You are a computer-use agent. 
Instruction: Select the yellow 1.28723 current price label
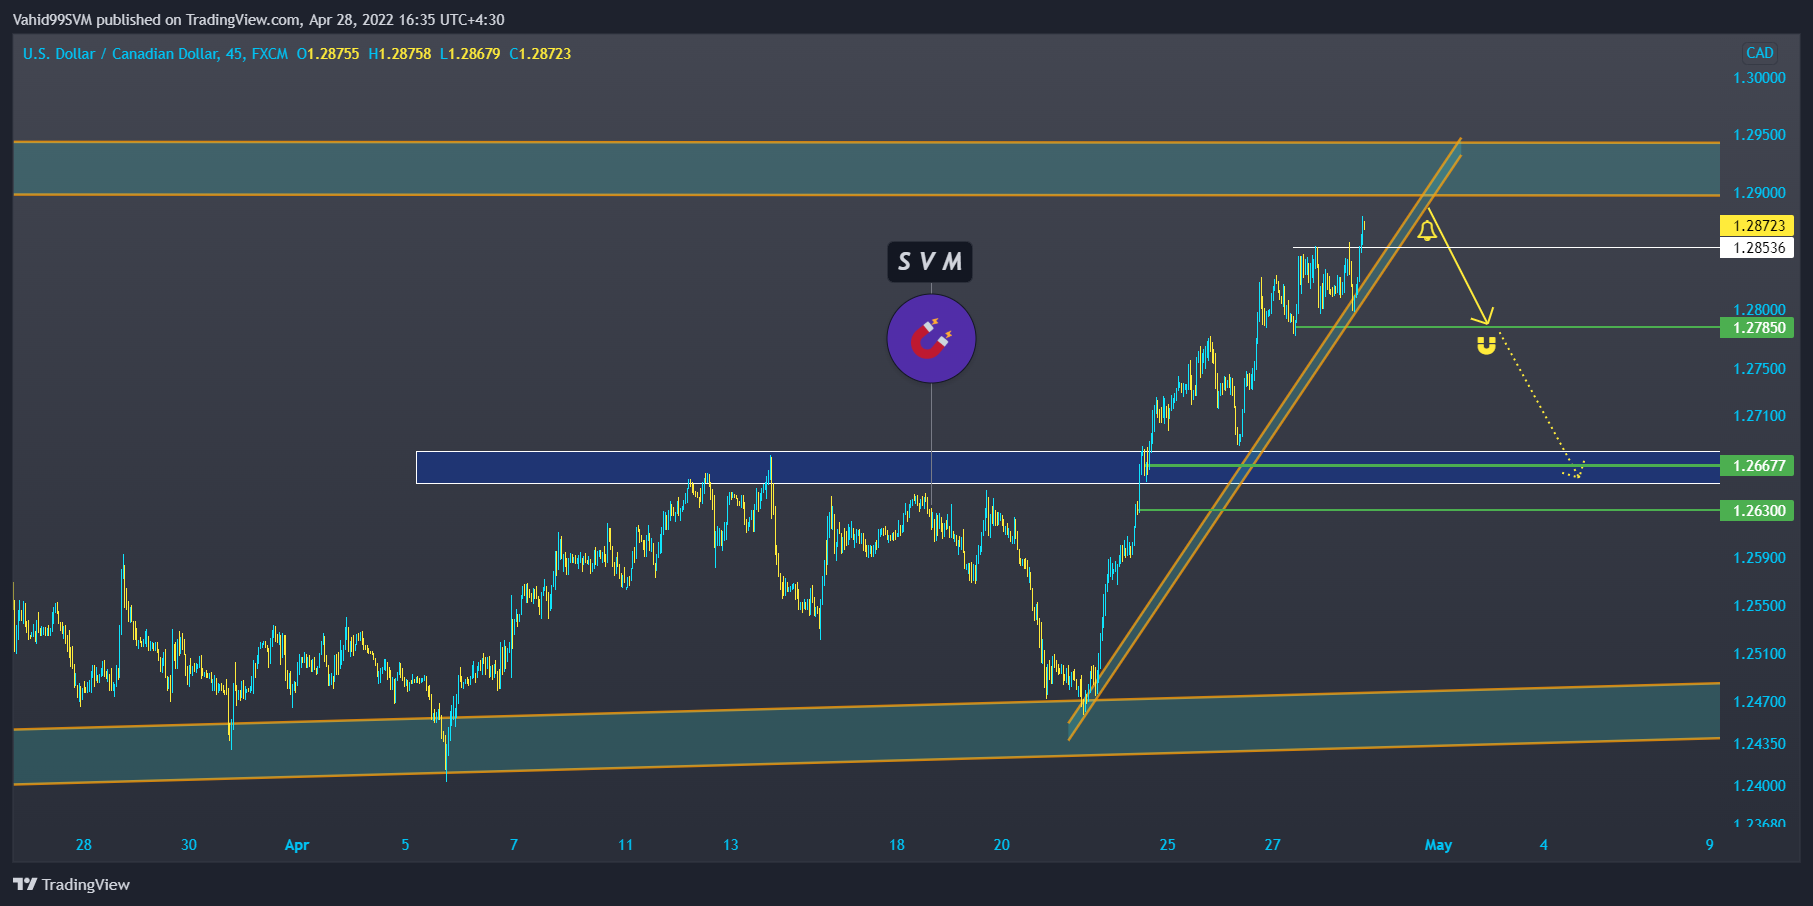[x=1757, y=226]
